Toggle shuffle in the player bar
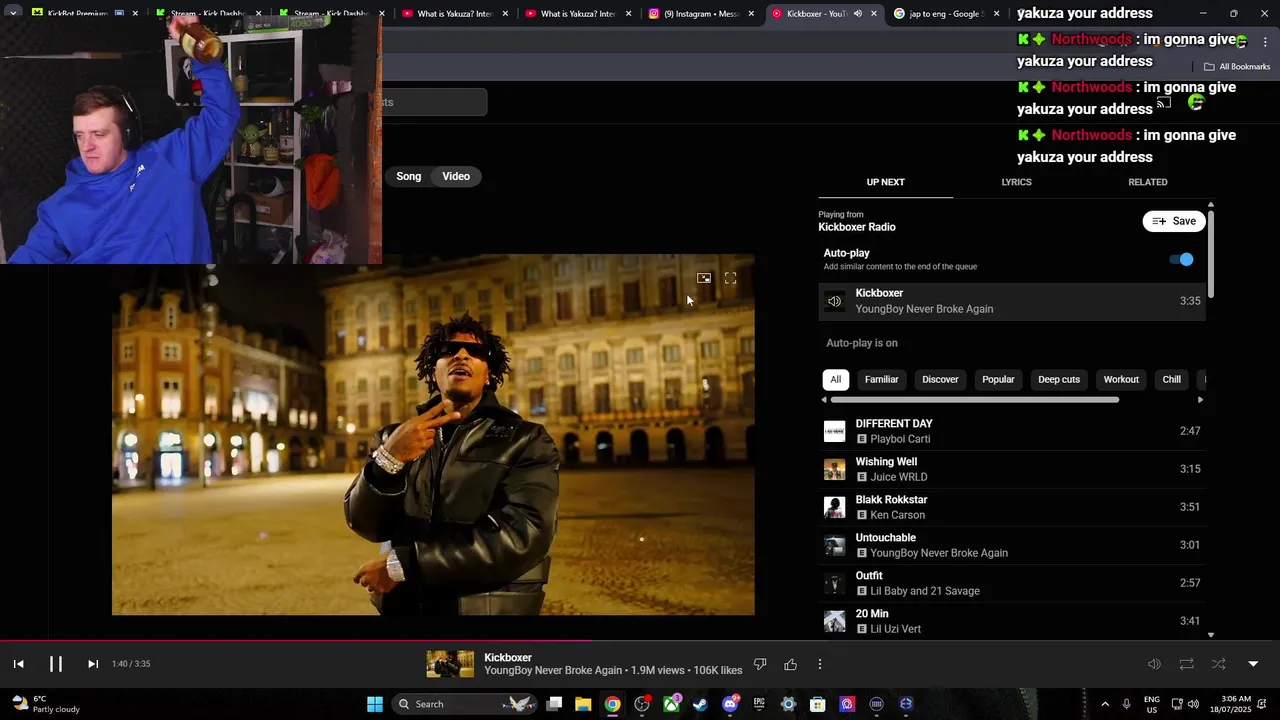Screen dimensions: 1280x720 click(1218, 664)
